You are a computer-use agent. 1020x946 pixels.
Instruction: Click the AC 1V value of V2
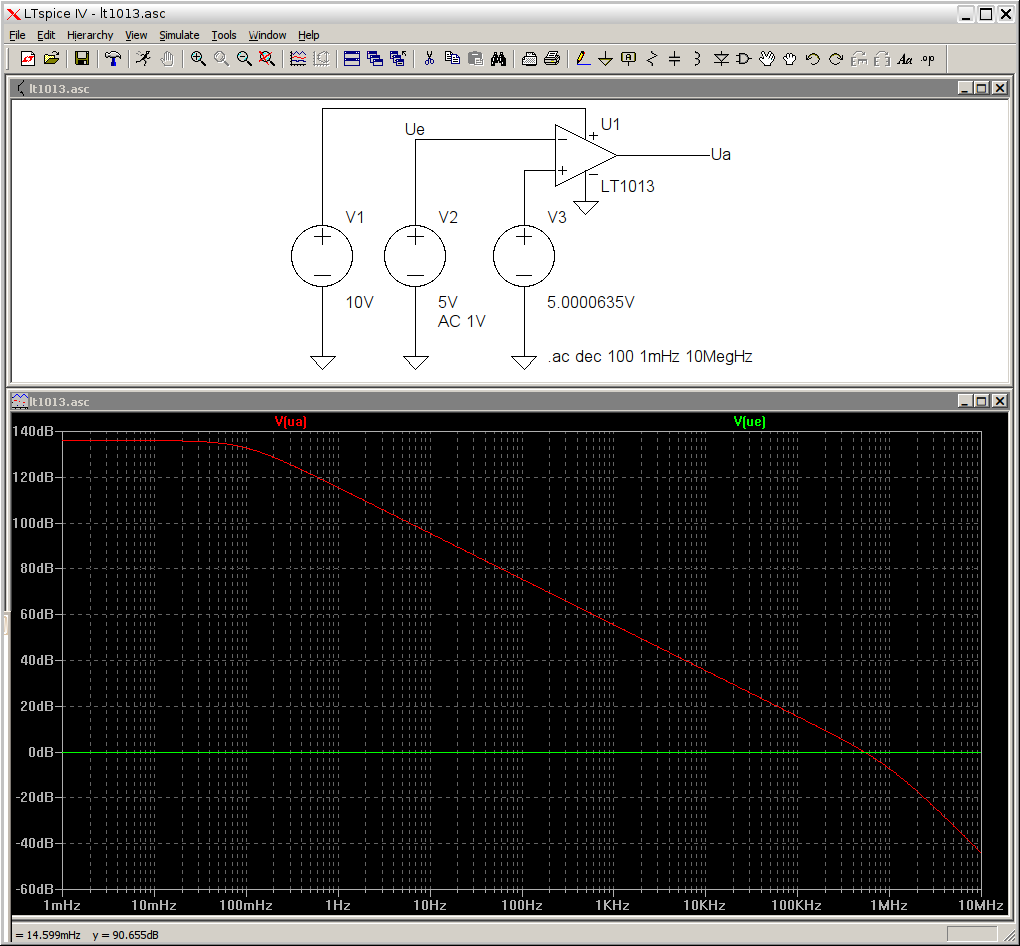point(462,321)
